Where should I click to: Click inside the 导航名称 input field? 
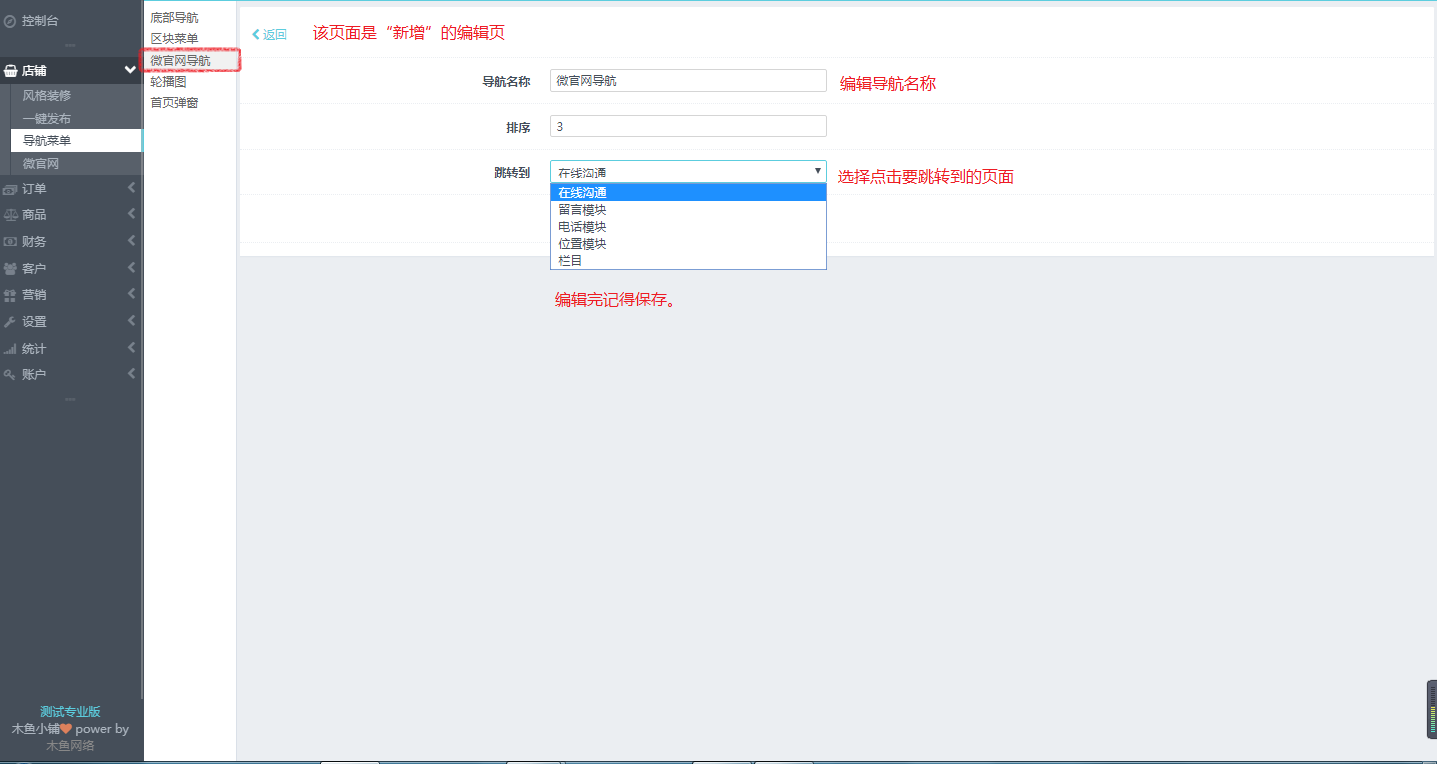[687, 80]
